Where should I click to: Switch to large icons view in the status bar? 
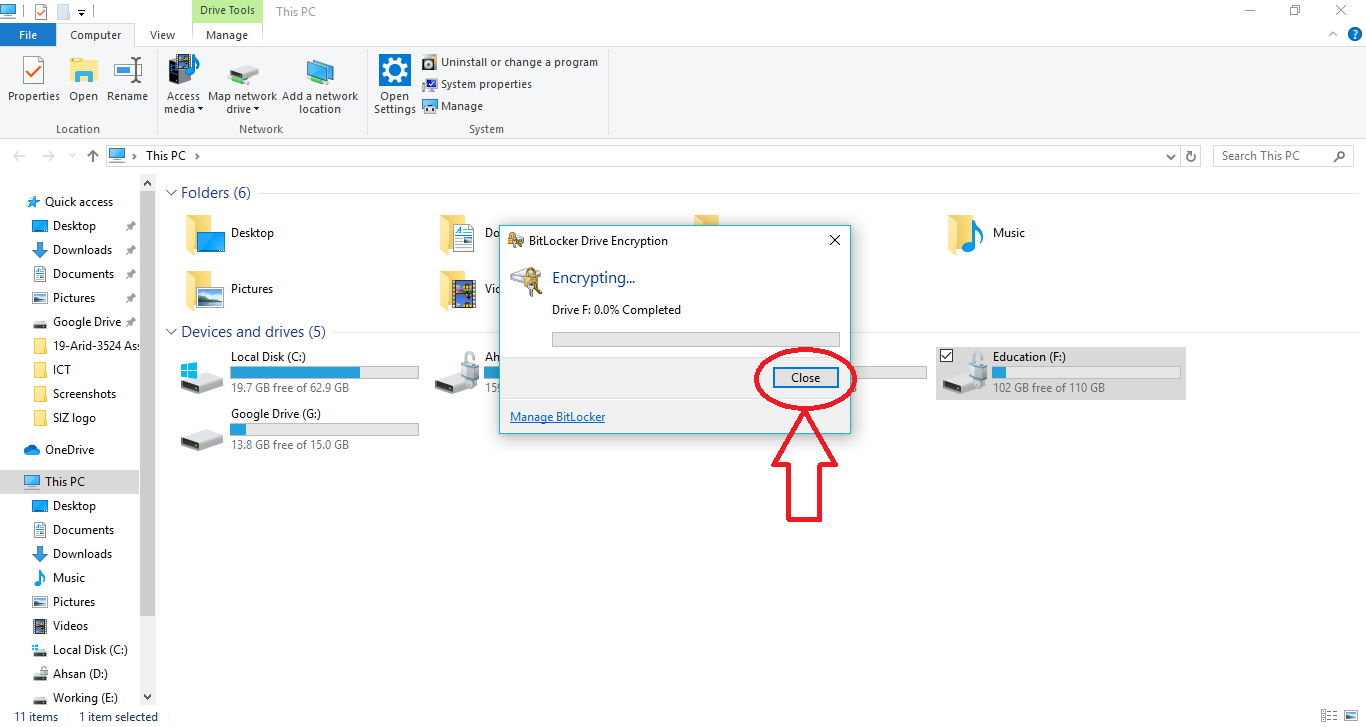click(x=1349, y=716)
